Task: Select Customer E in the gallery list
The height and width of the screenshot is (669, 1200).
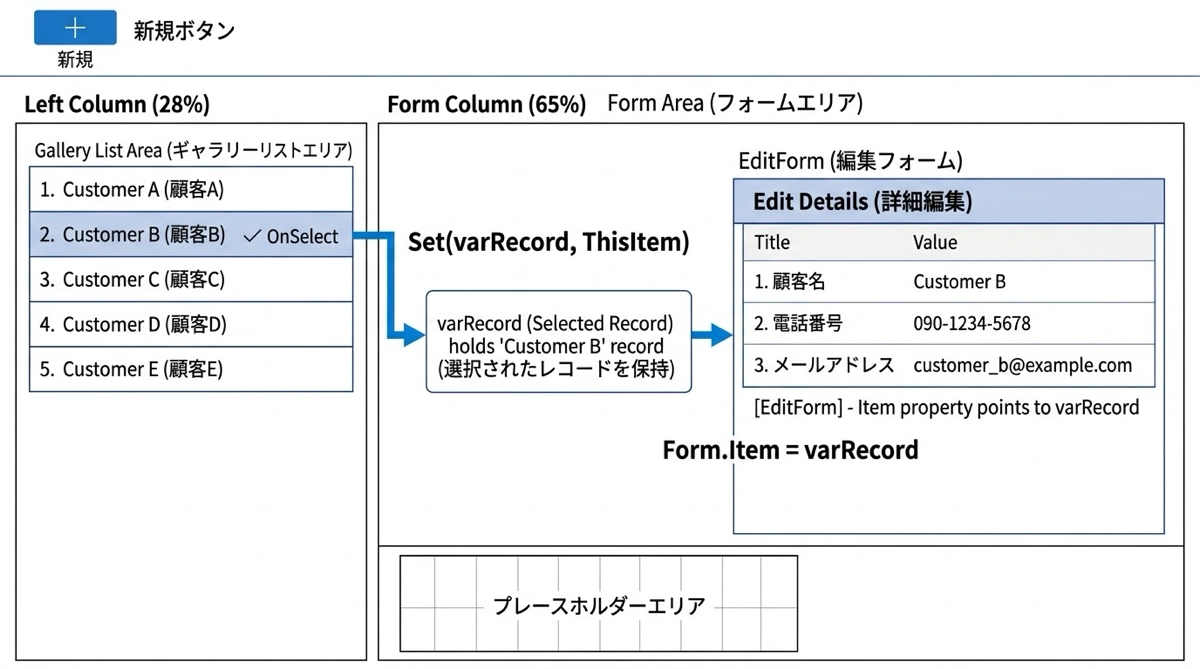Action: pos(191,370)
